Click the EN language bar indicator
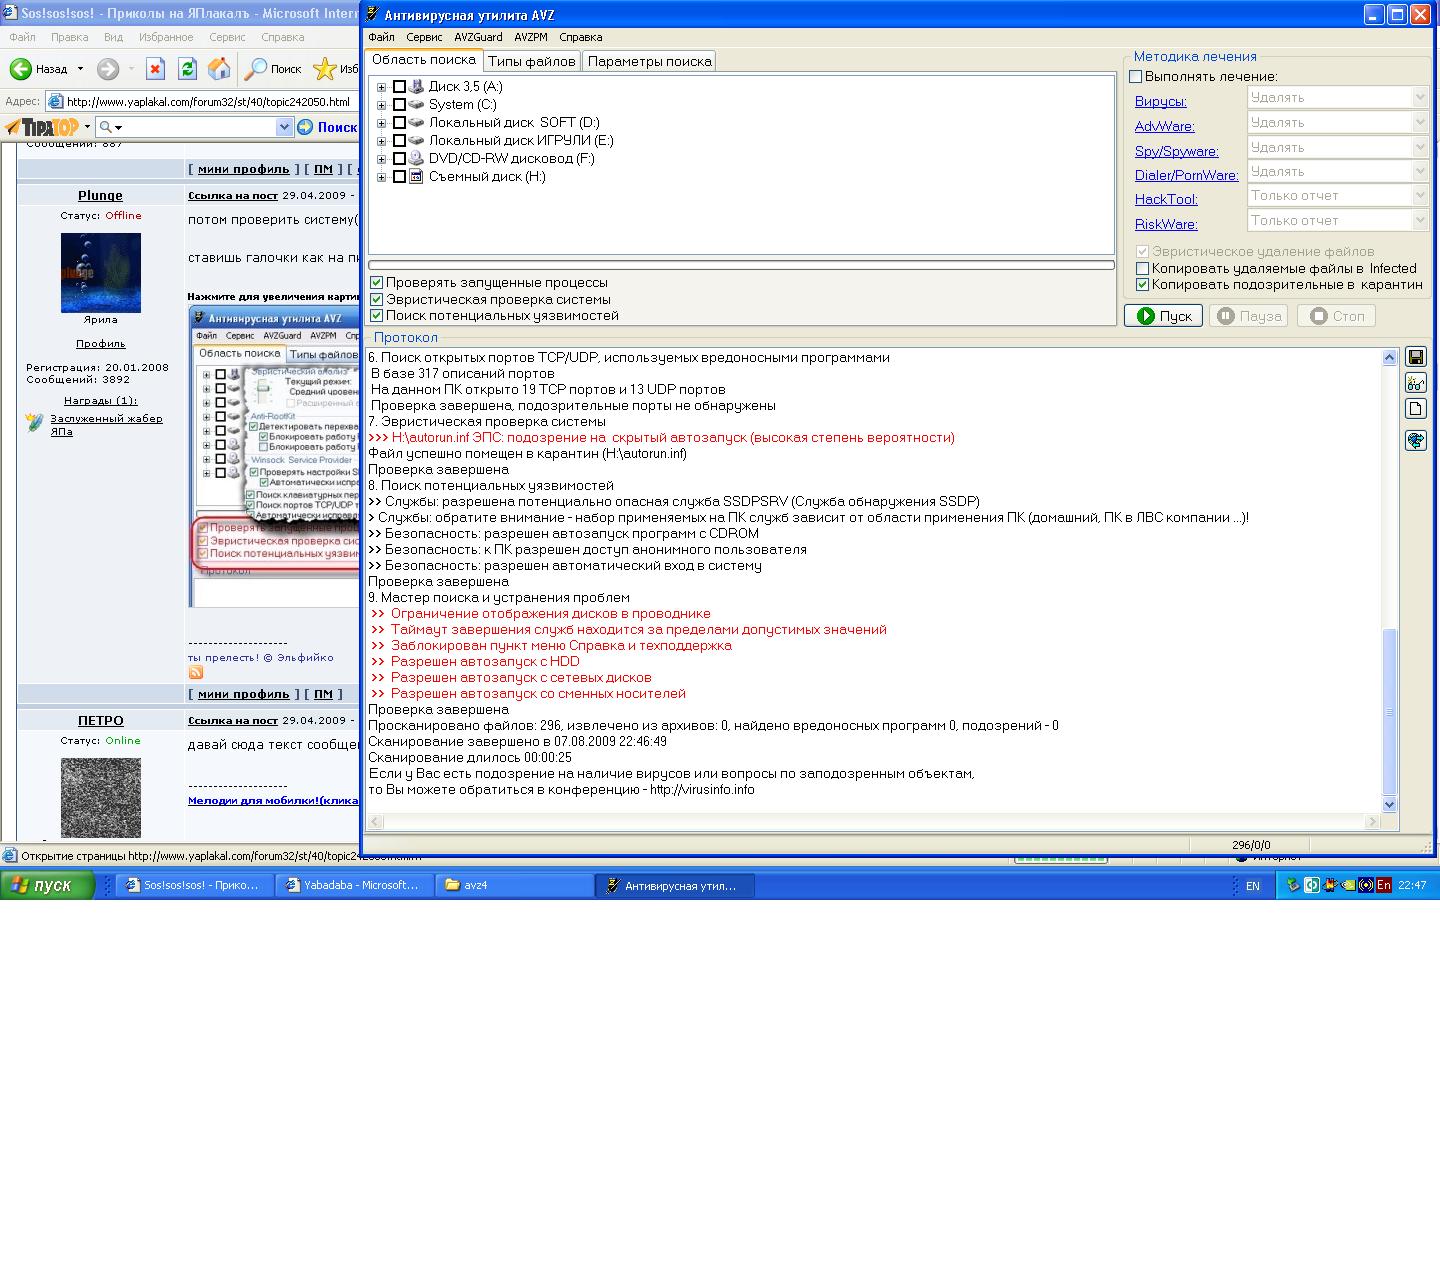1440x1280 pixels. click(1253, 886)
